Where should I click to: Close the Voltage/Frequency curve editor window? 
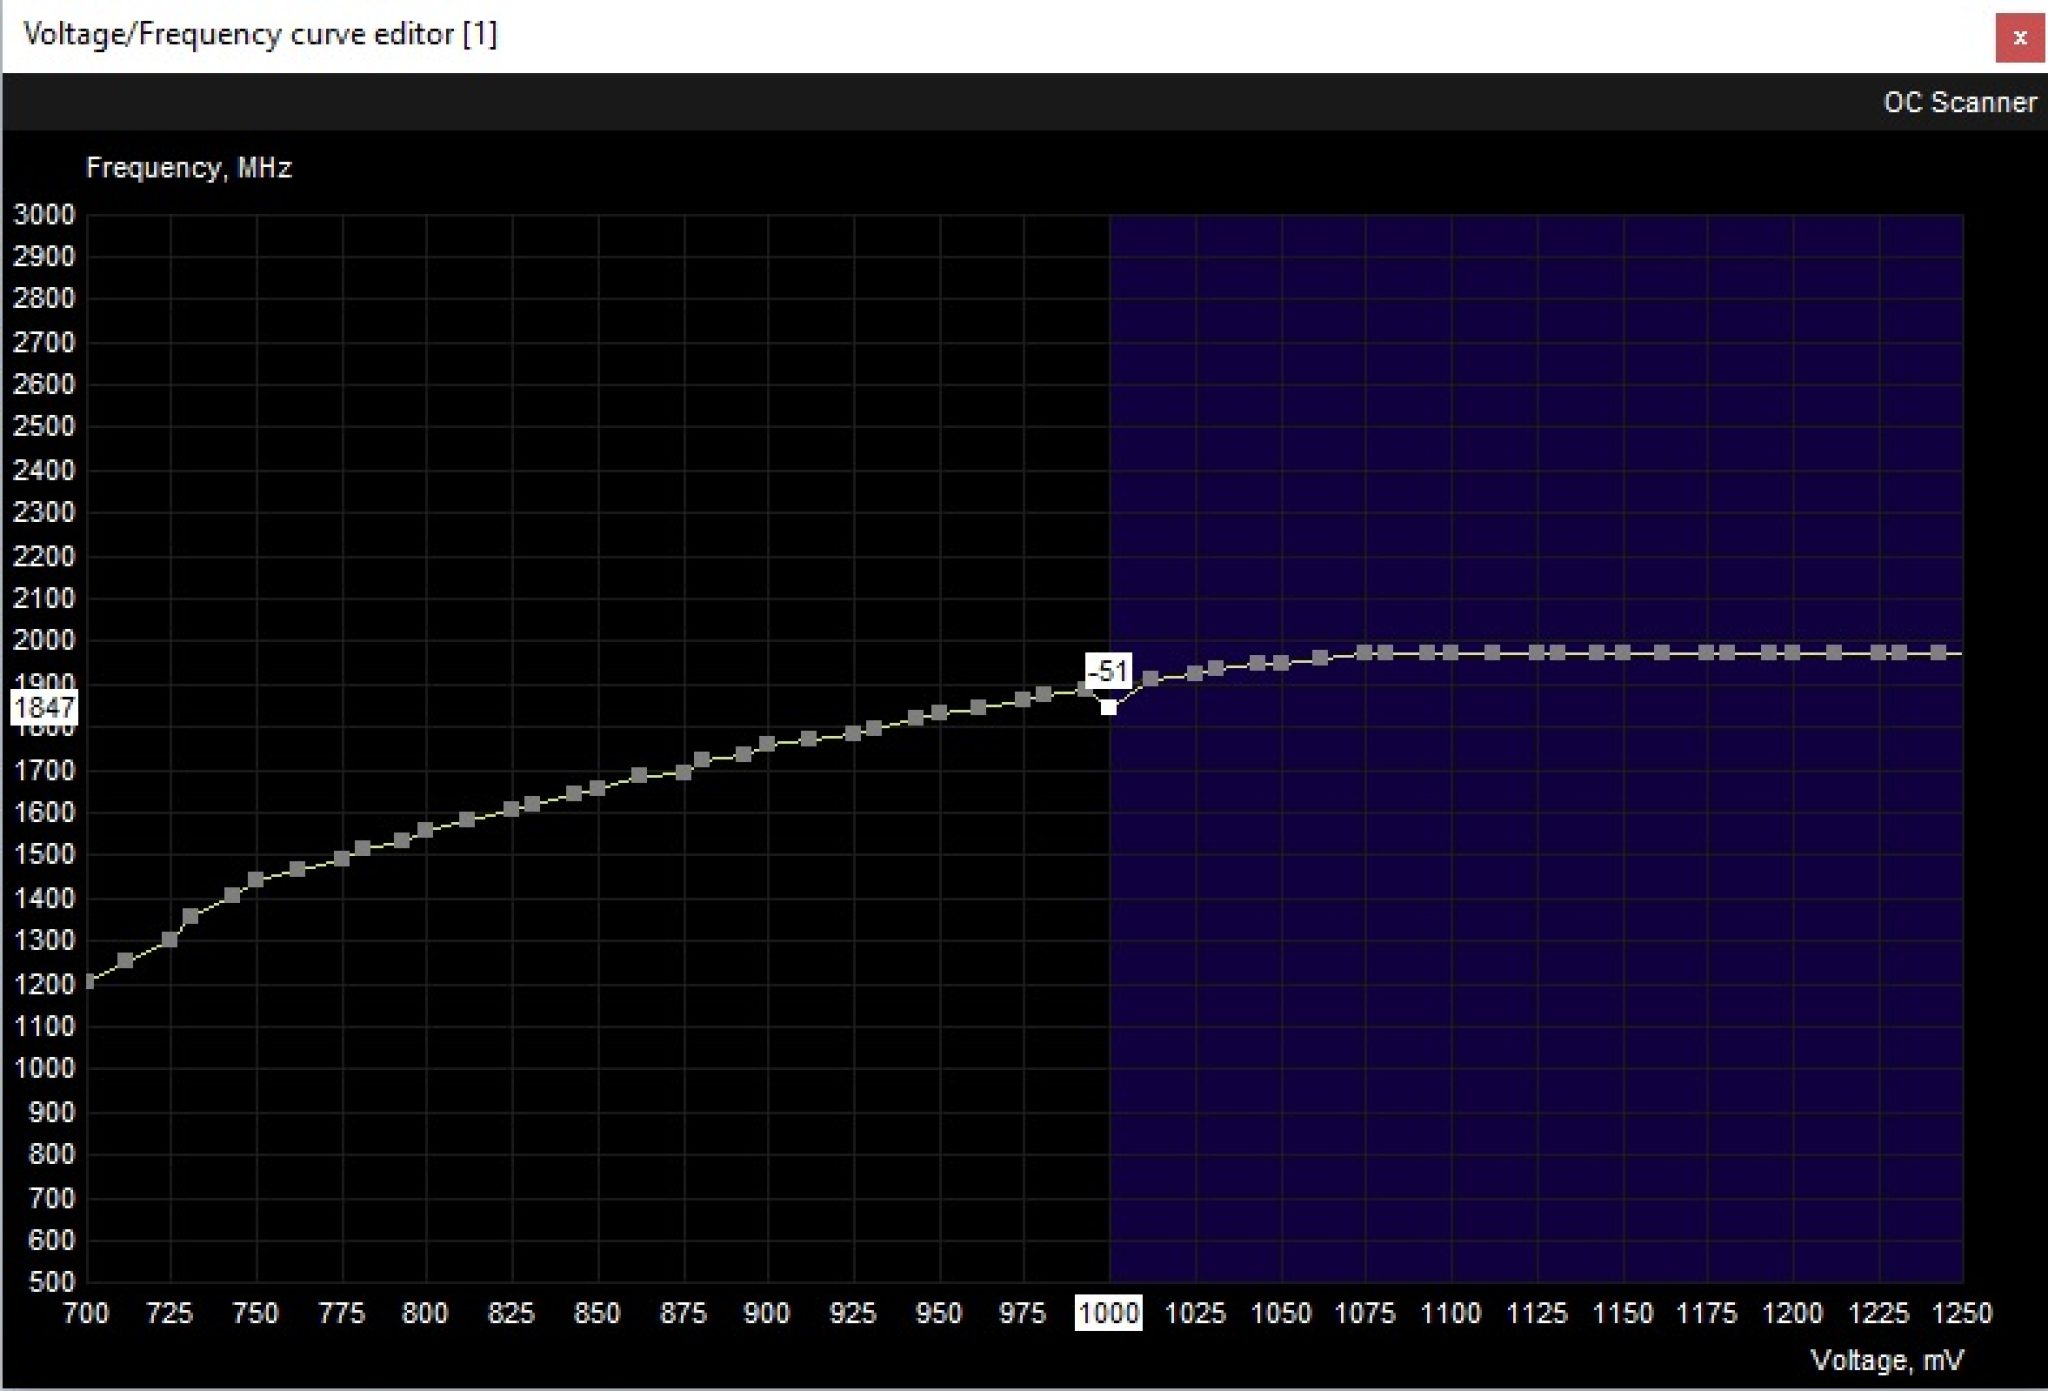[x=2022, y=36]
